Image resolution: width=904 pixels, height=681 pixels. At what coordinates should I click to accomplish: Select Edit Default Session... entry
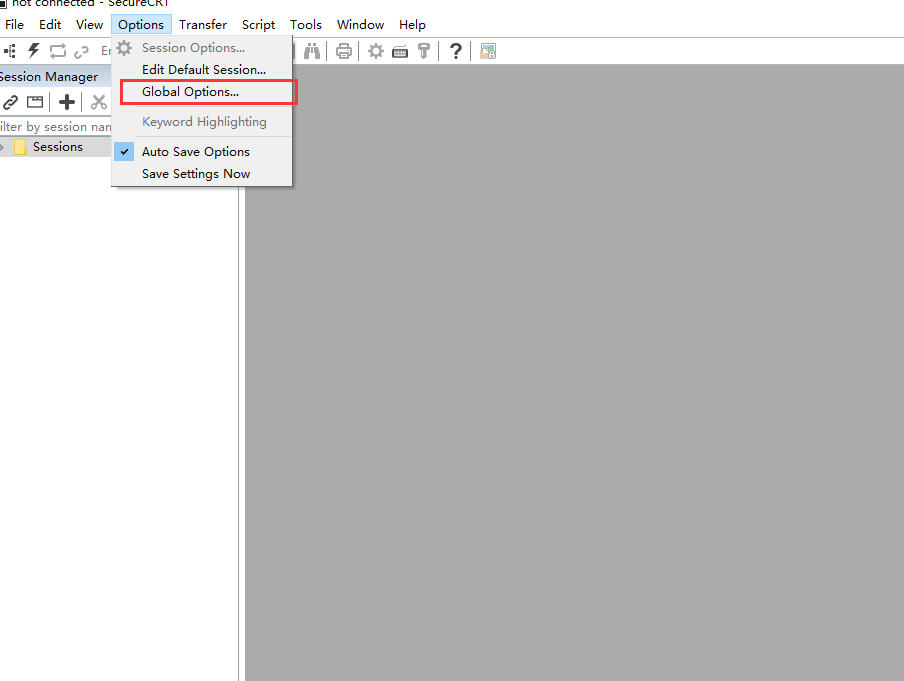[x=202, y=70]
